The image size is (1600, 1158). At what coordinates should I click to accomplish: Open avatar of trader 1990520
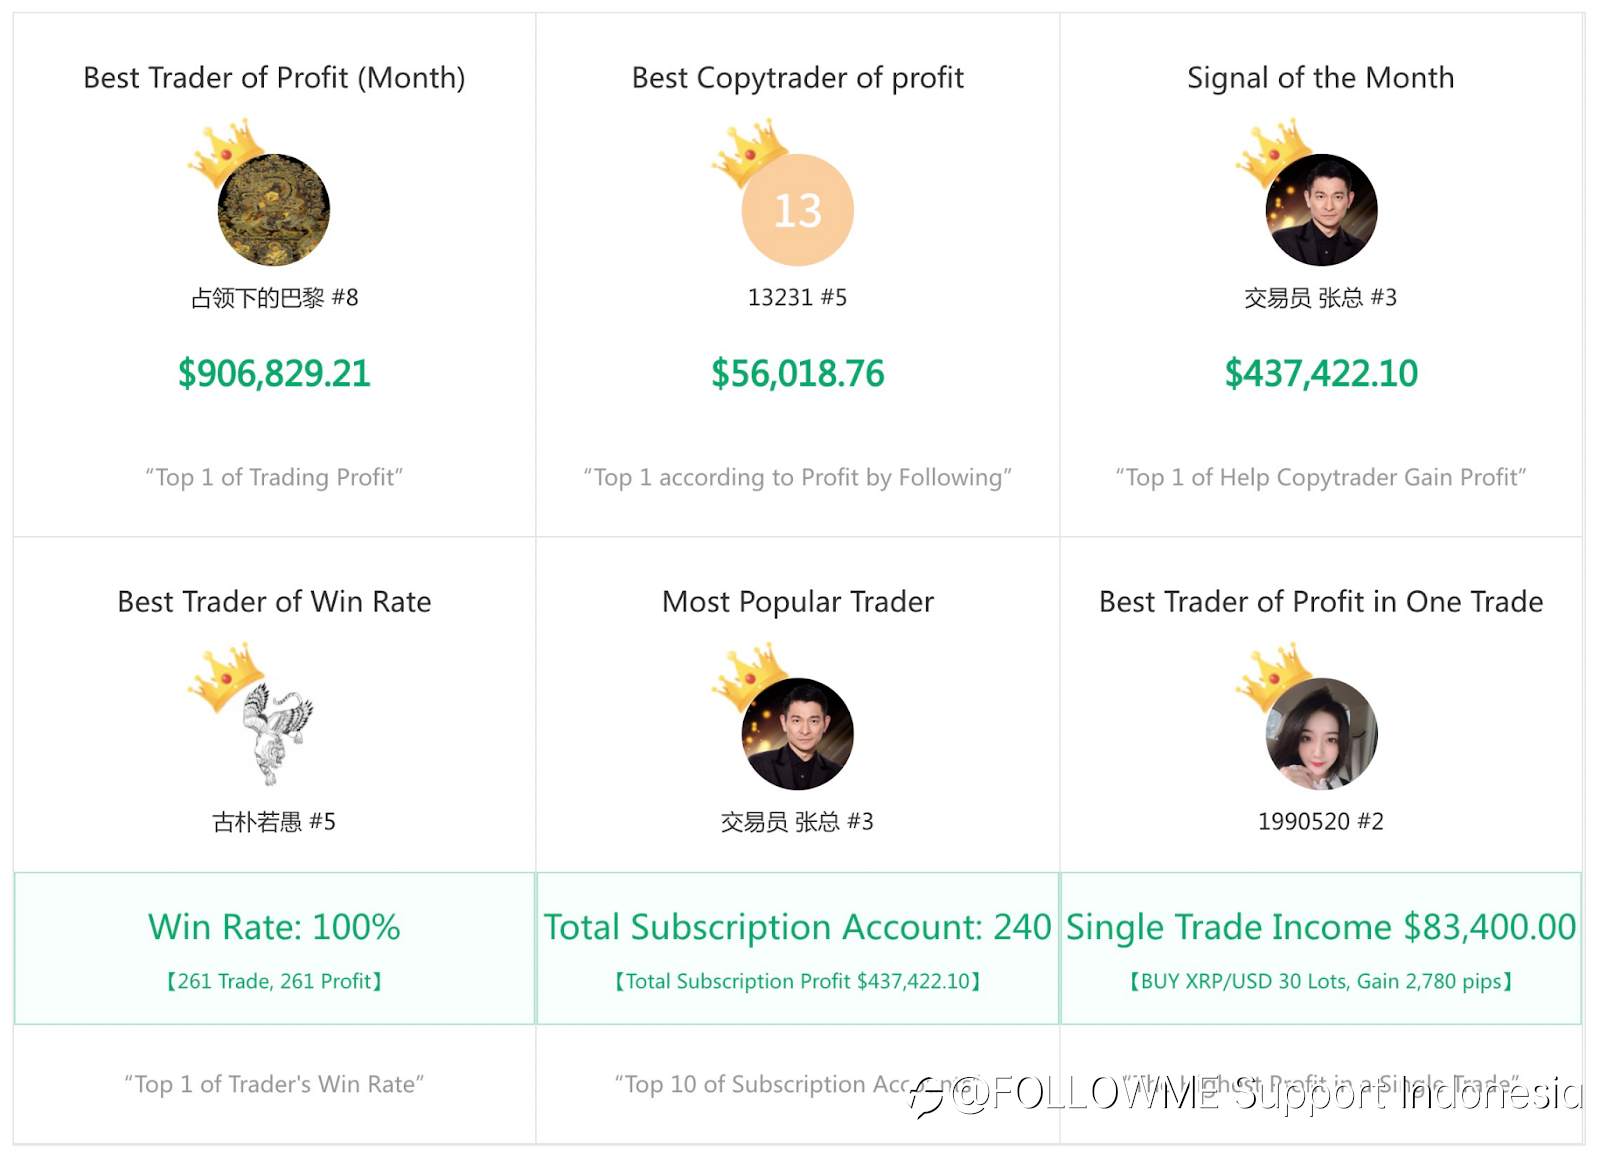click(x=1321, y=734)
